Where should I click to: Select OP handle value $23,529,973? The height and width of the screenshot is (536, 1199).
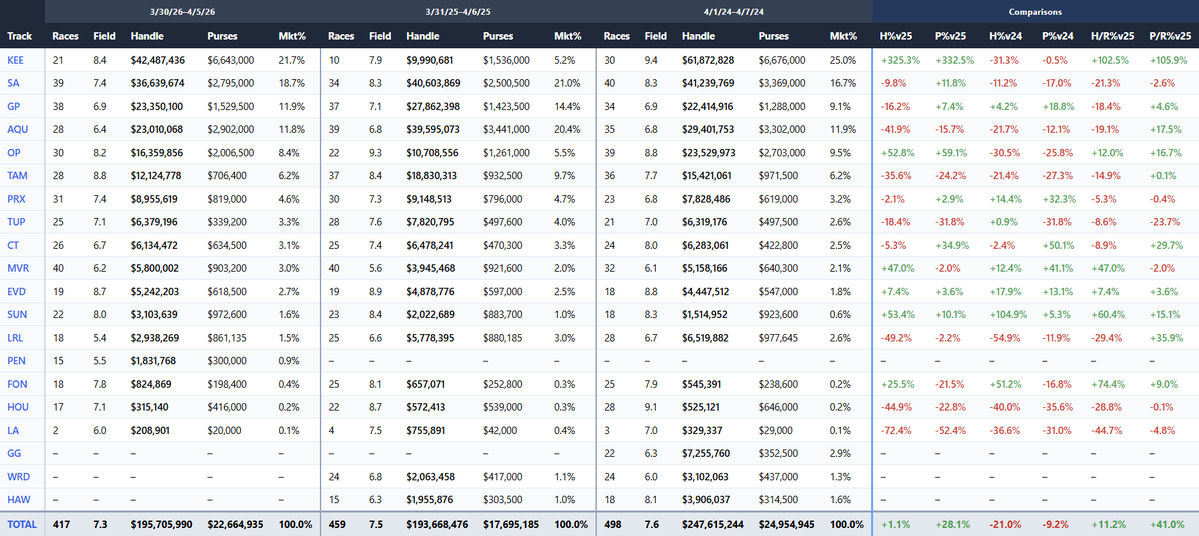pyautogui.click(x=708, y=152)
